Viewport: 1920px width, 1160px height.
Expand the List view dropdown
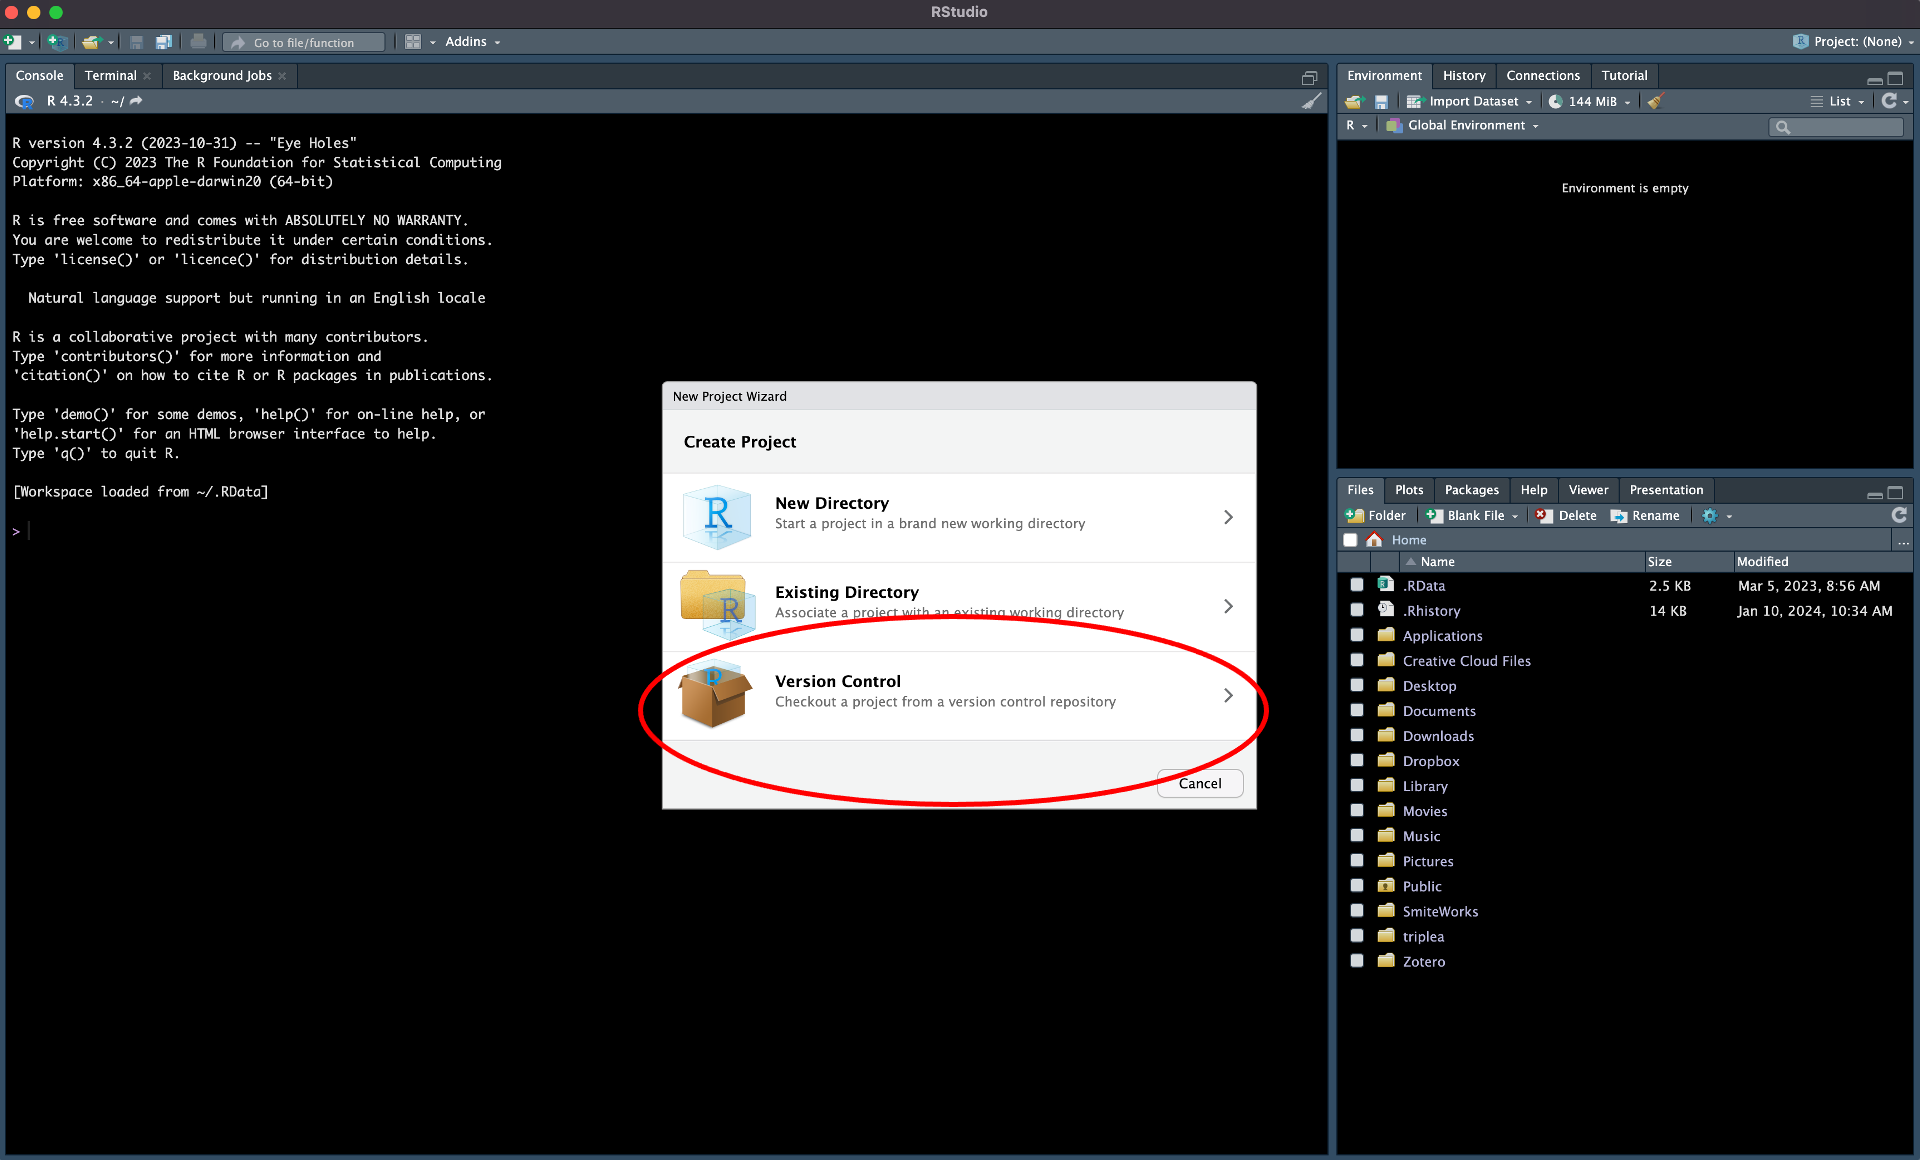[x=1860, y=101]
